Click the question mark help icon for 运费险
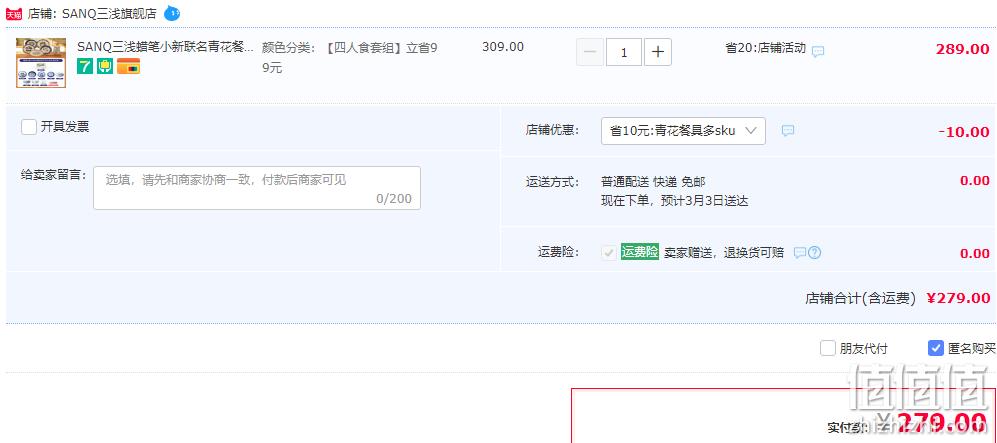This screenshot has width=997, height=443. 815,253
